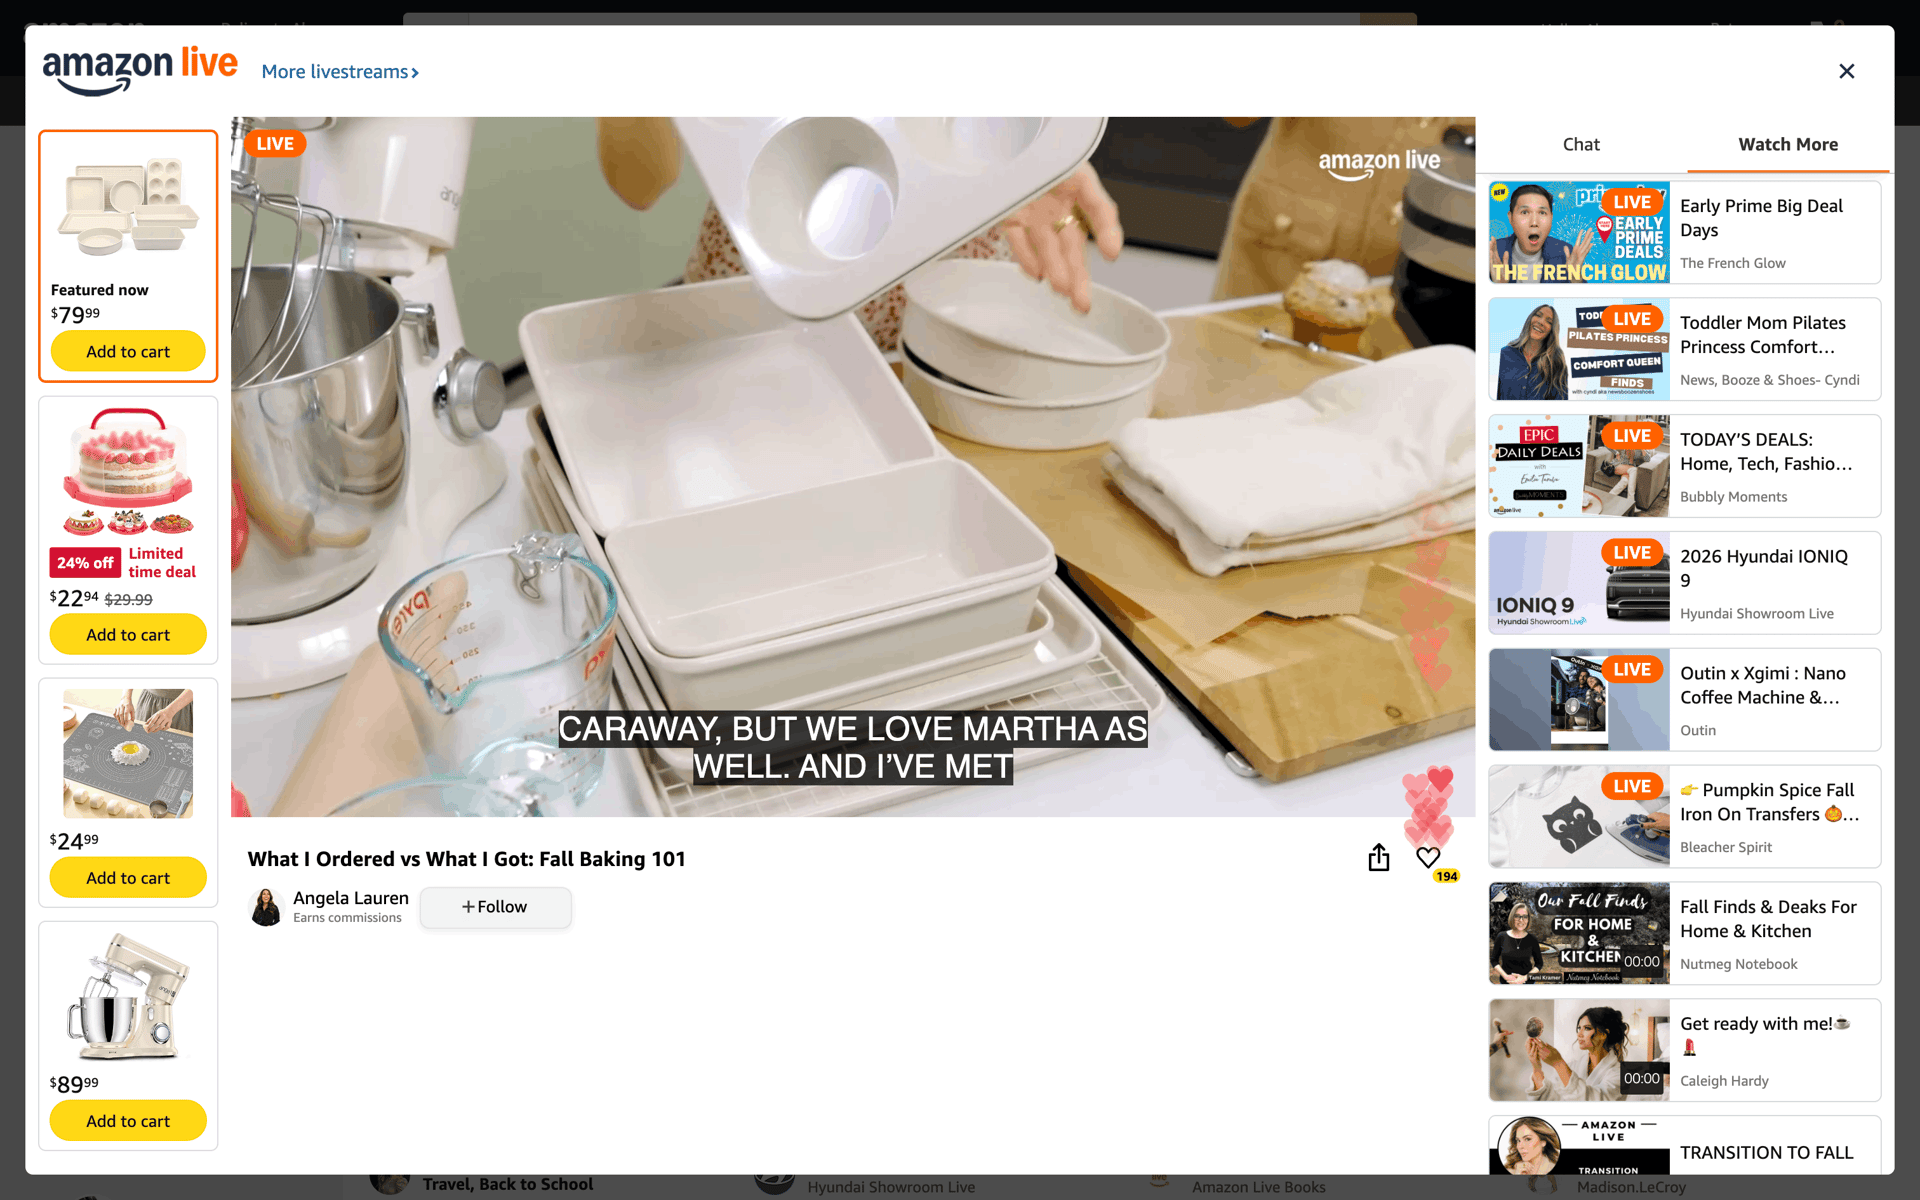Click the stand mixer product image
This screenshot has height=1200, width=1920.
click(128, 996)
